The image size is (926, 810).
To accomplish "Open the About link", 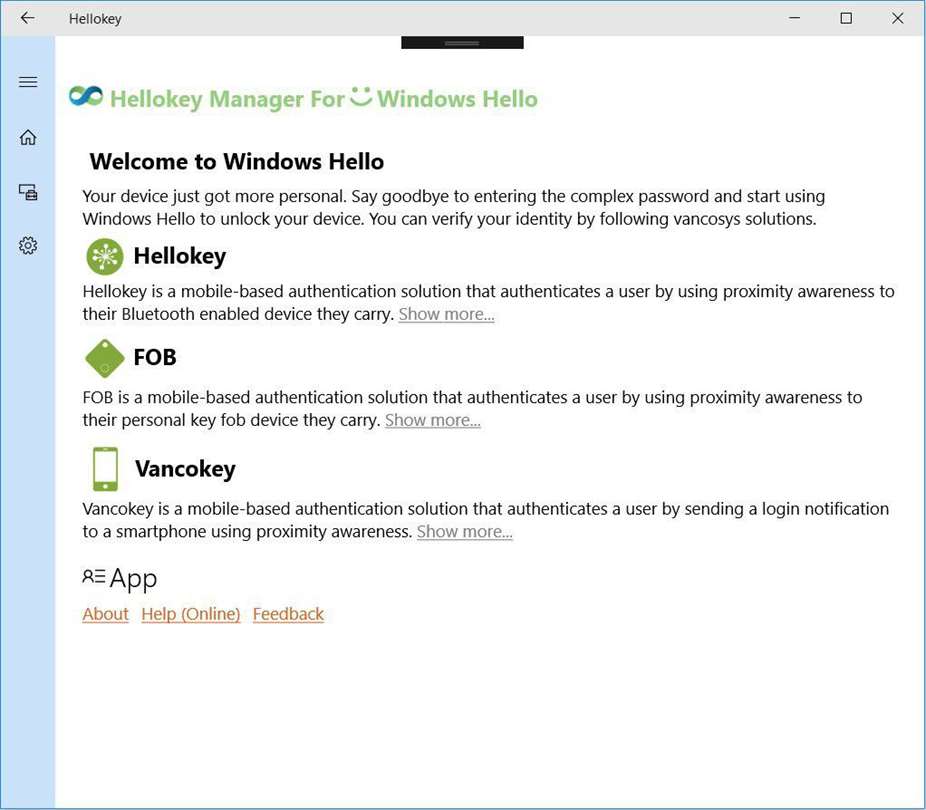I will coord(105,614).
